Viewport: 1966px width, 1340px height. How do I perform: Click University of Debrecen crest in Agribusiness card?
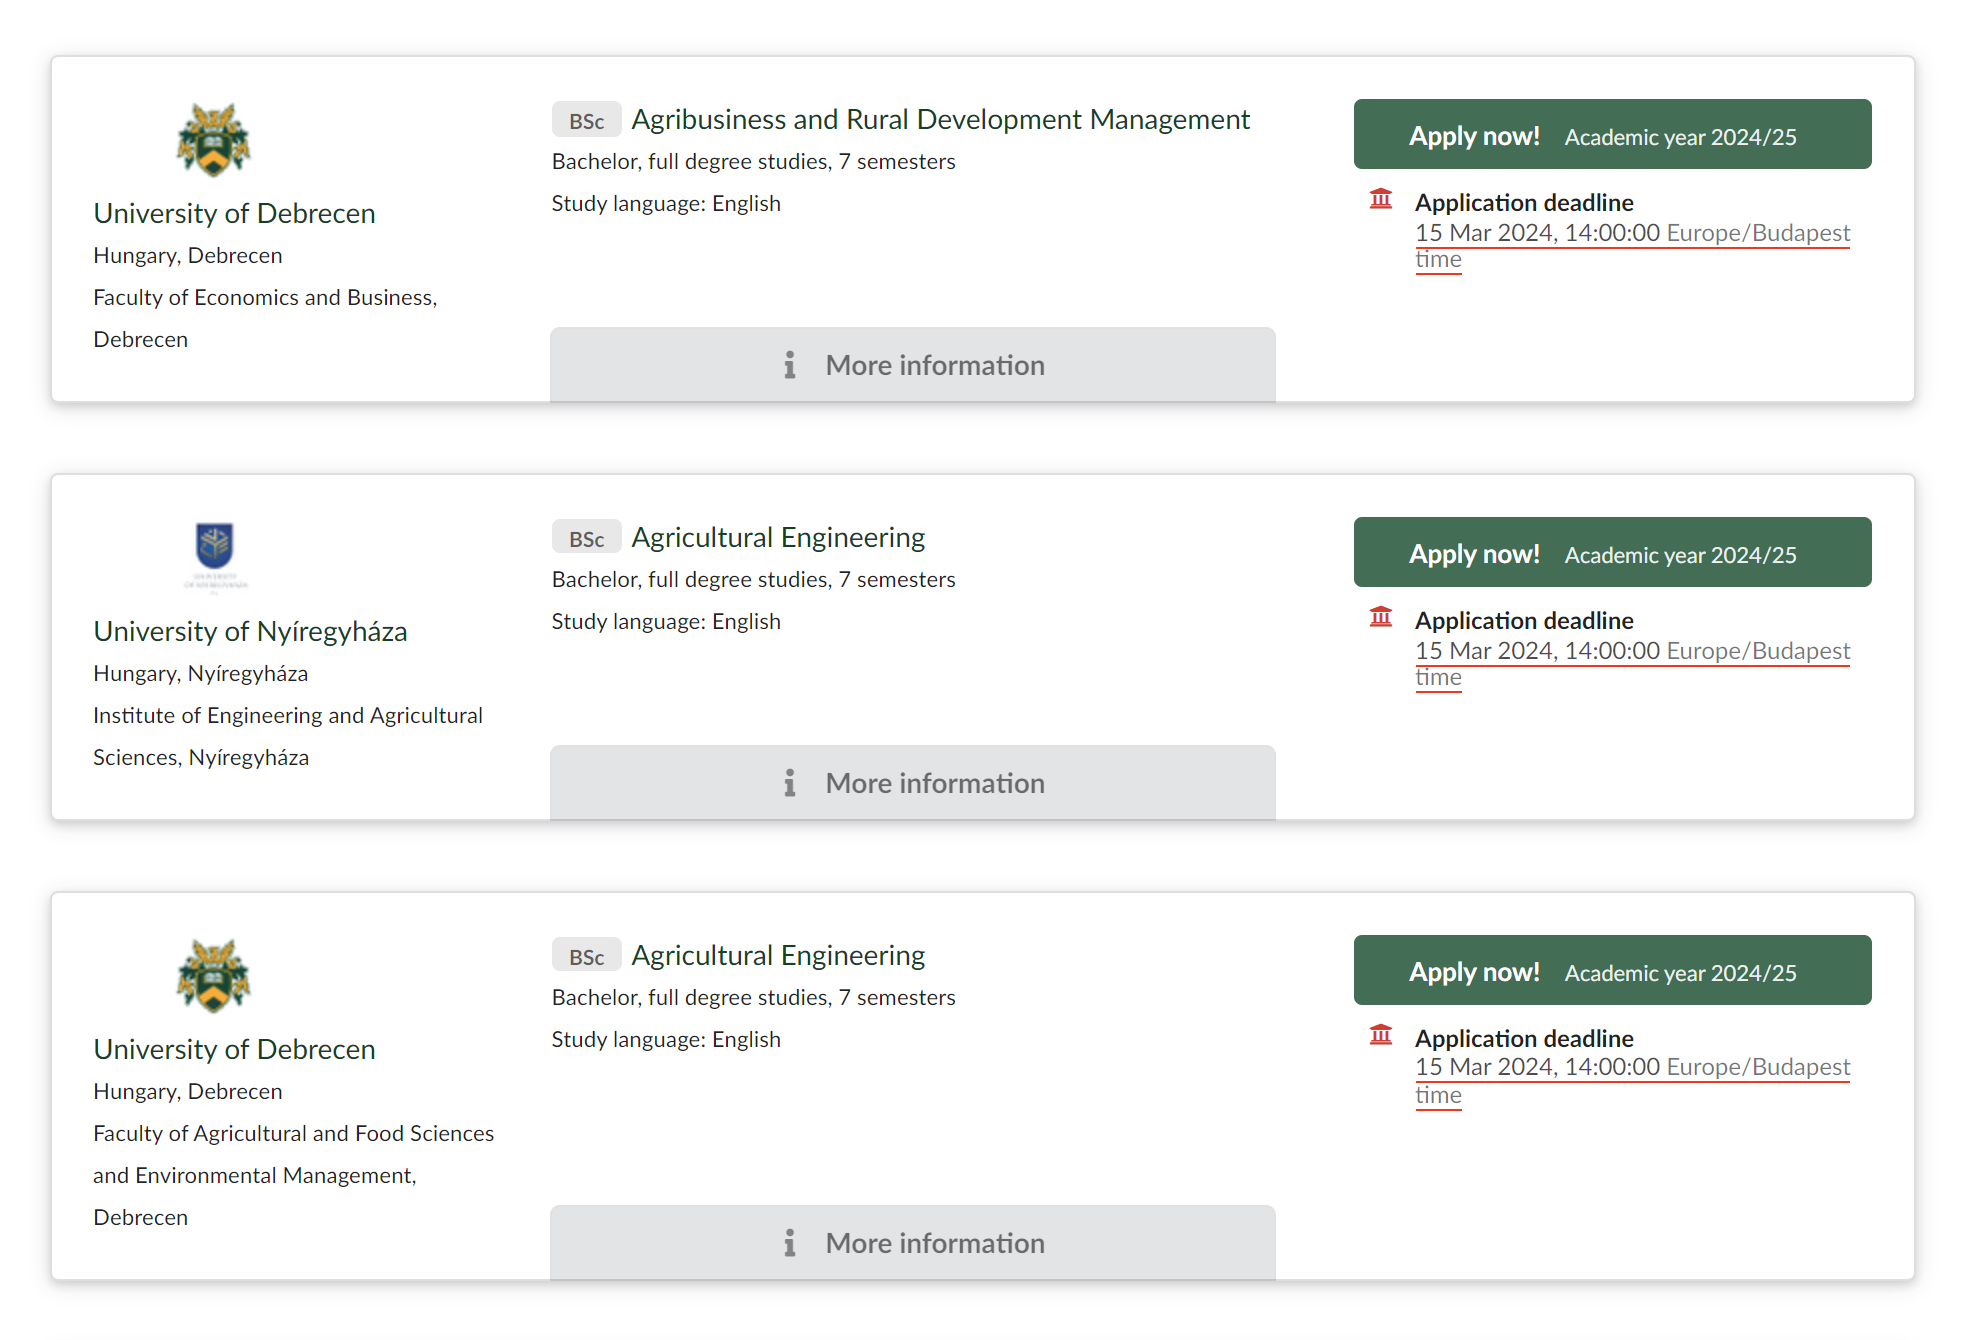click(x=213, y=140)
